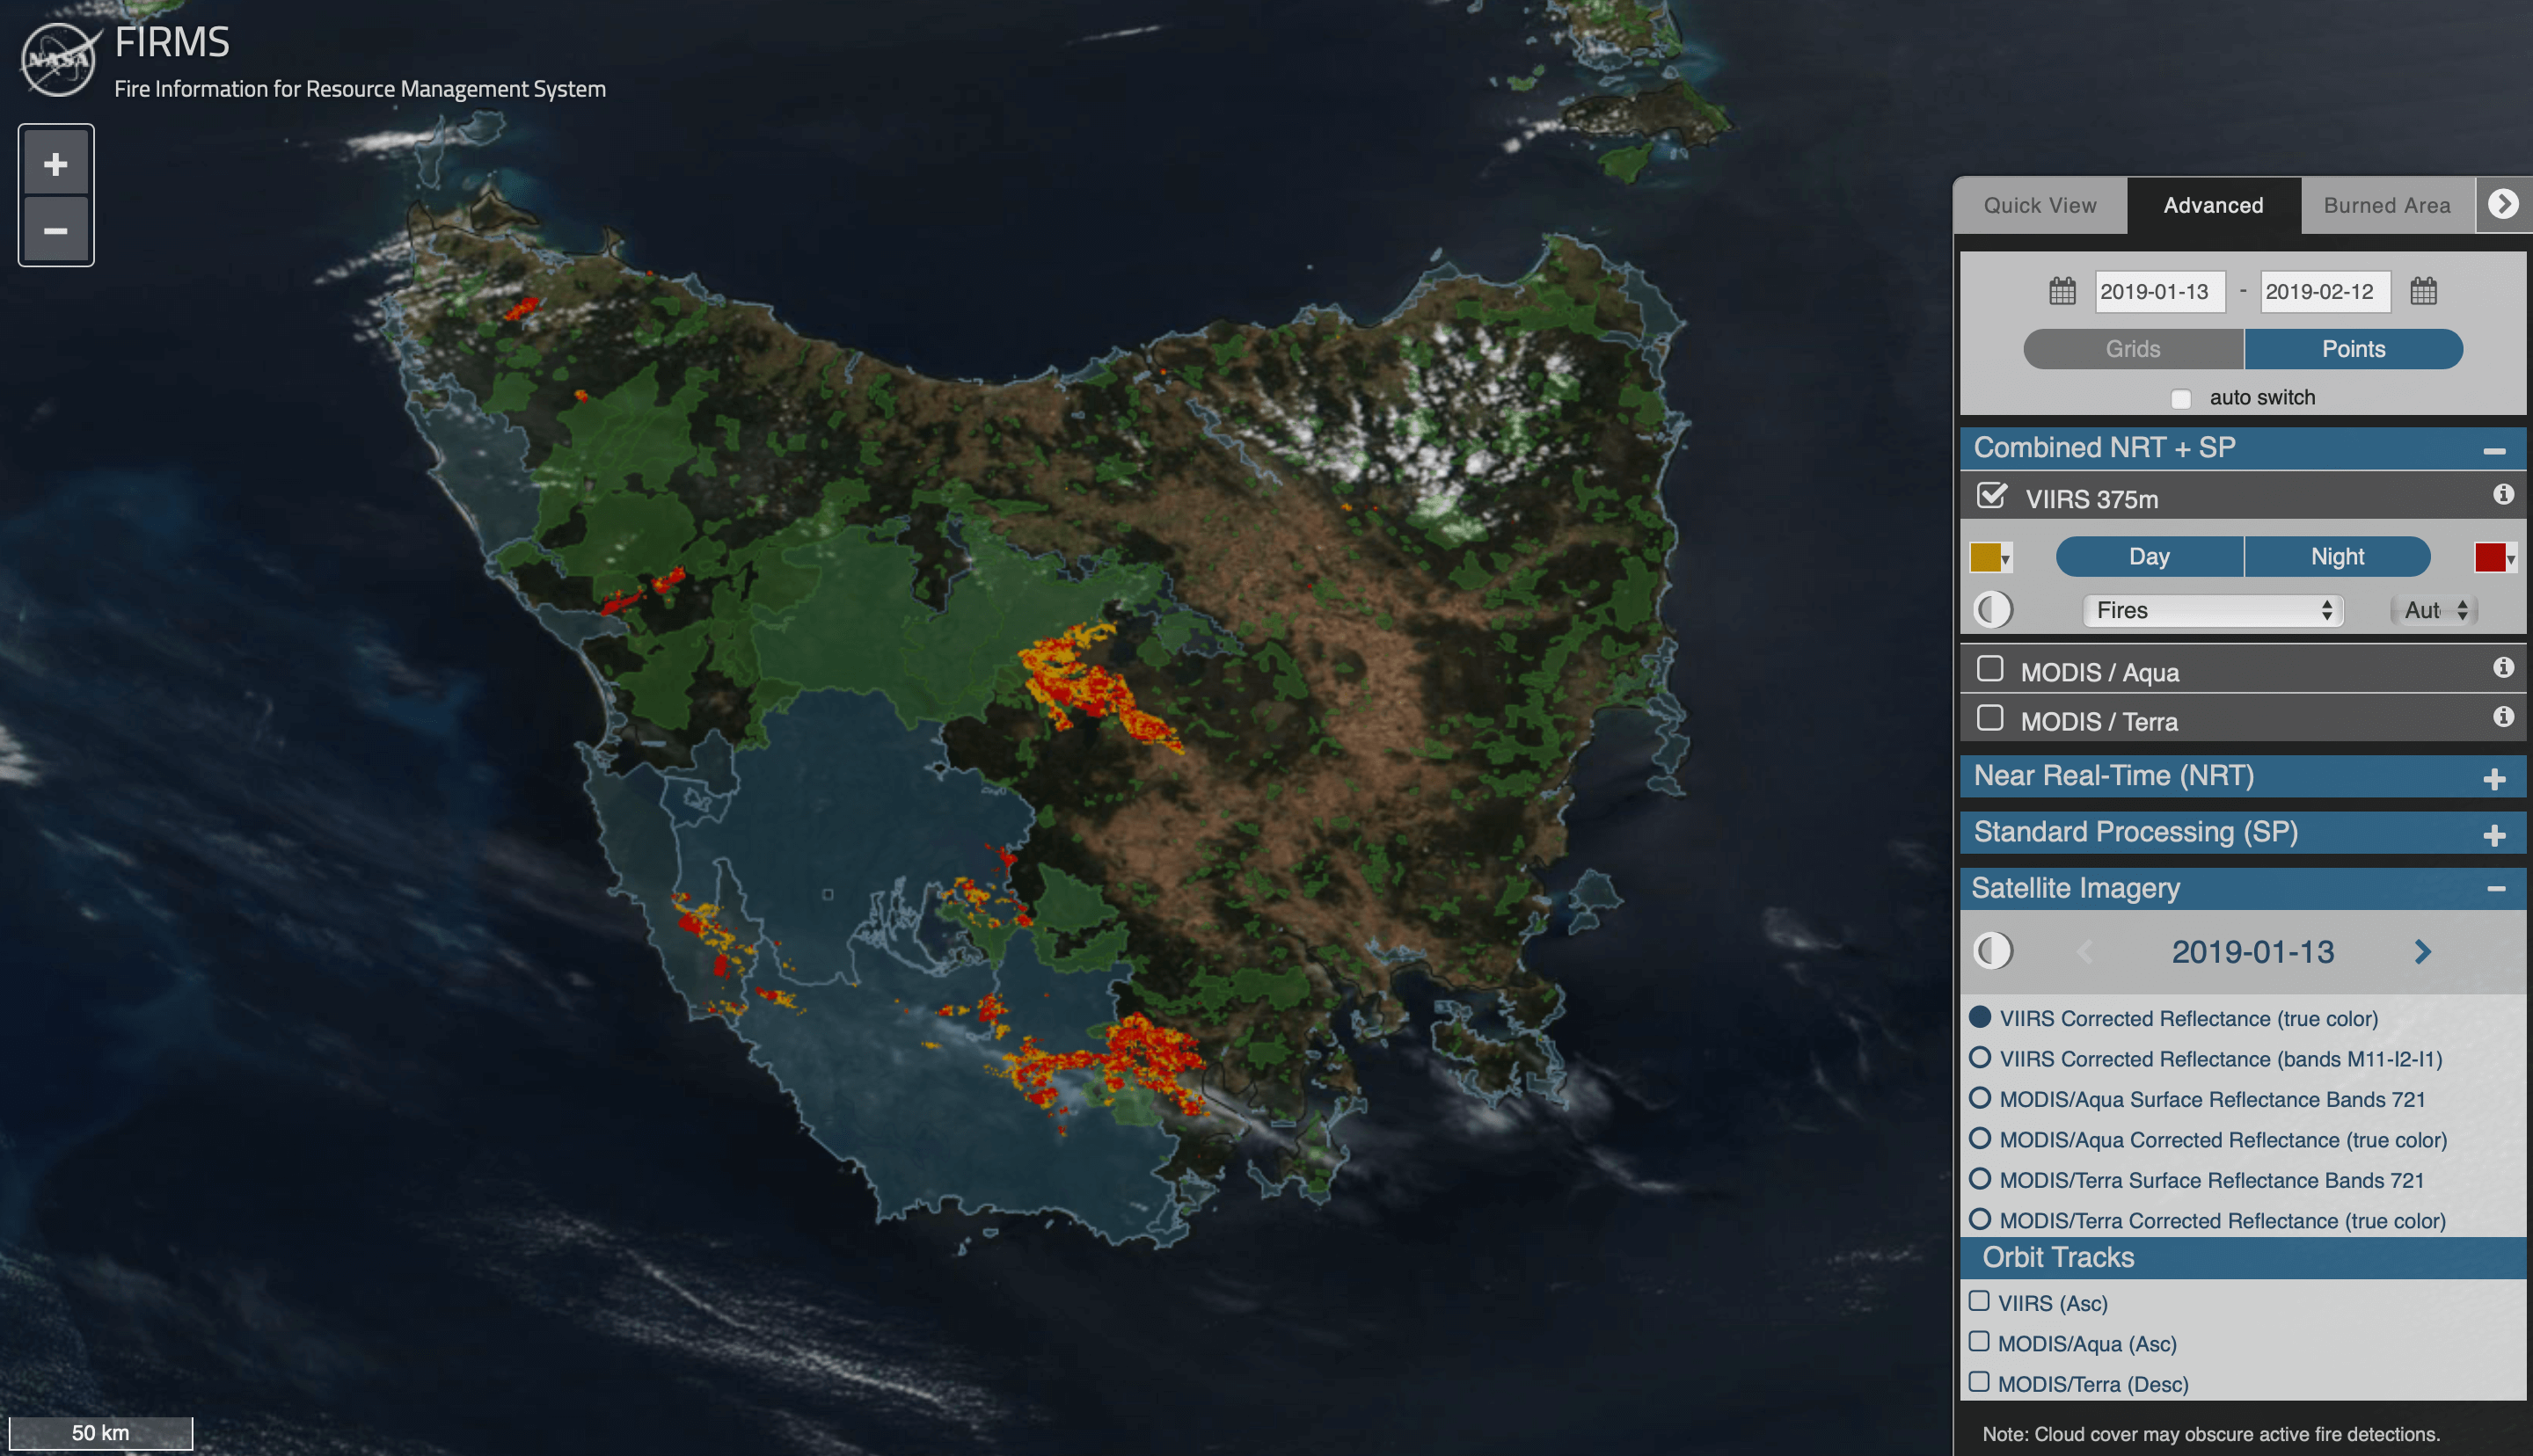The width and height of the screenshot is (2533, 1456).
Task: Show info for MODIS / Terra layer
Action: (x=2503, y=716)
